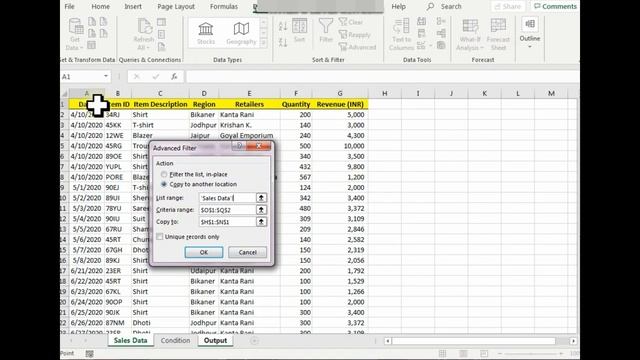Image resolution: width=640 pixels, height=360 pixels.
Task: Open the Formulas ribbon tab
Action: tap(224, 7)
